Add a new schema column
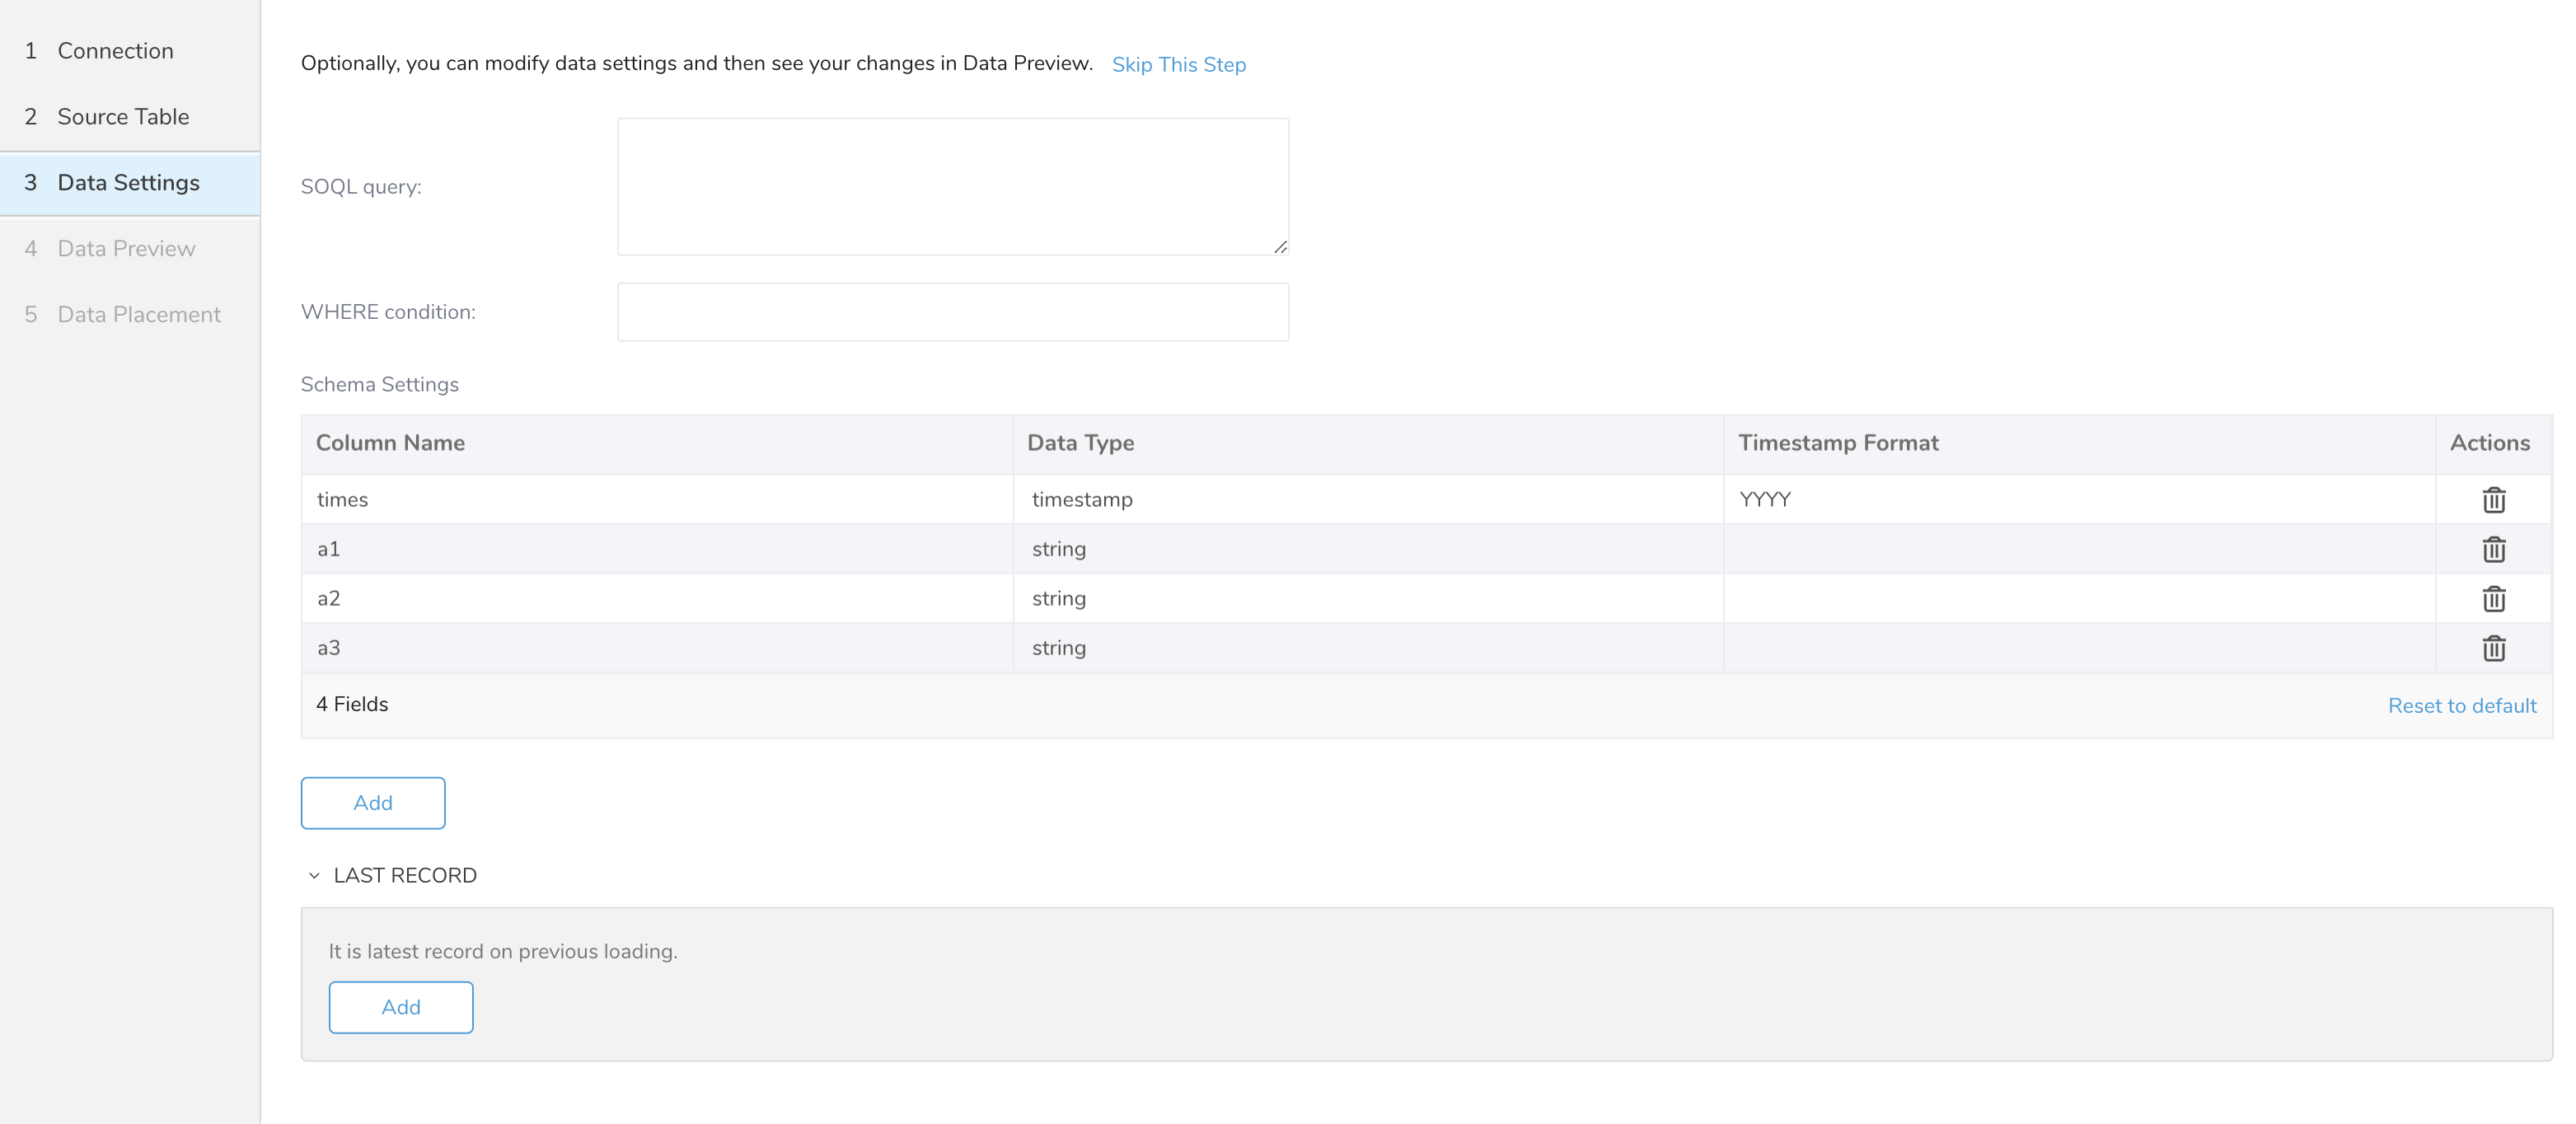2576x1124 pixels. (x=373, y=803)
